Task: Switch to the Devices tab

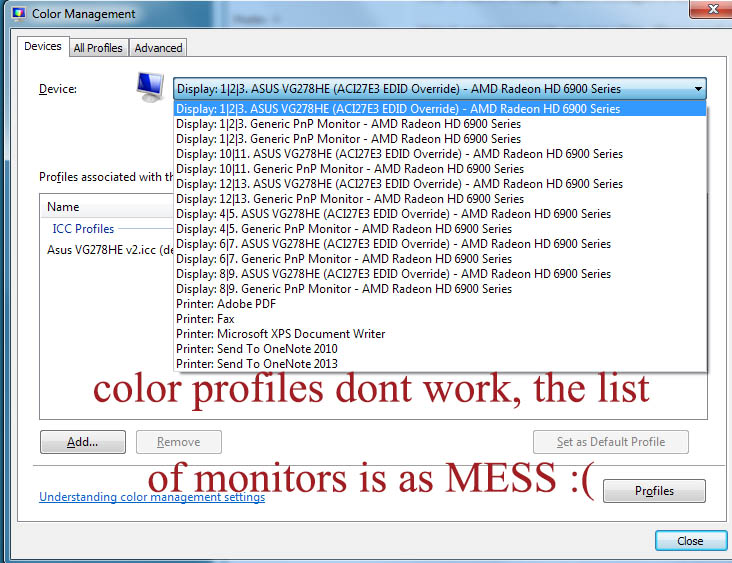Action: 43,46
